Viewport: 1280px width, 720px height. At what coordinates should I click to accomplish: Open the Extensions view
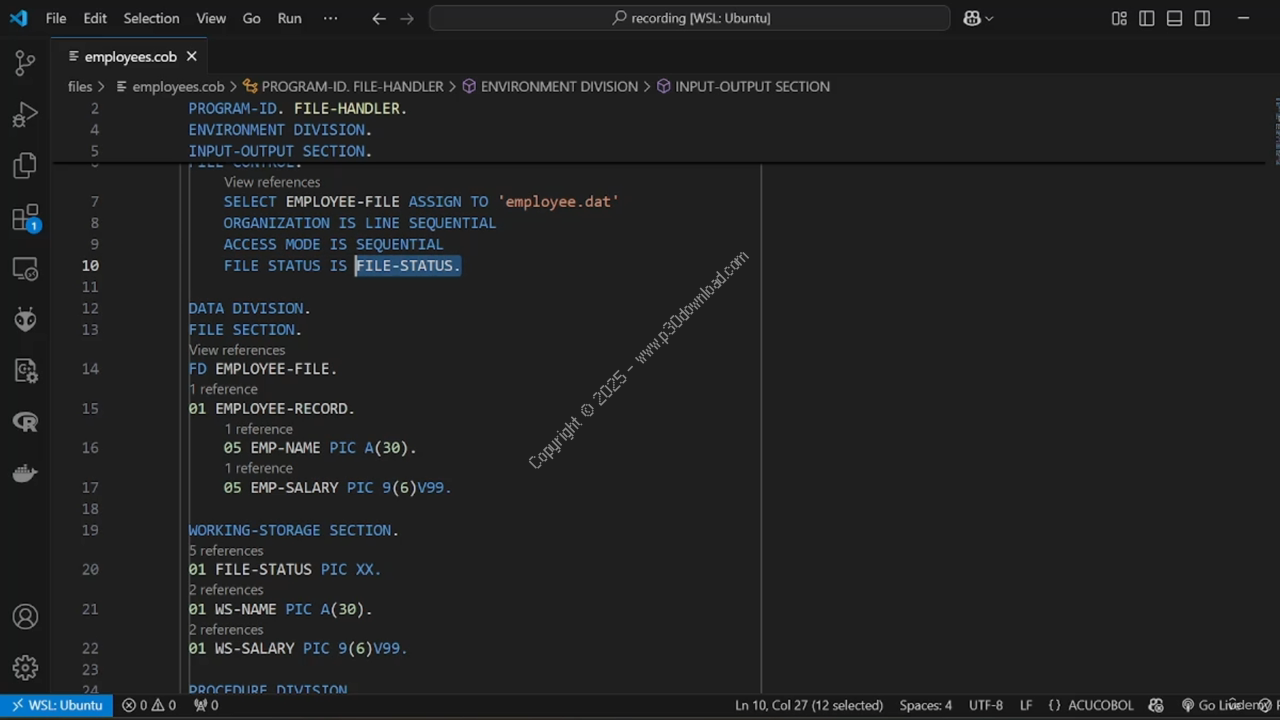(x=25, y=218)
